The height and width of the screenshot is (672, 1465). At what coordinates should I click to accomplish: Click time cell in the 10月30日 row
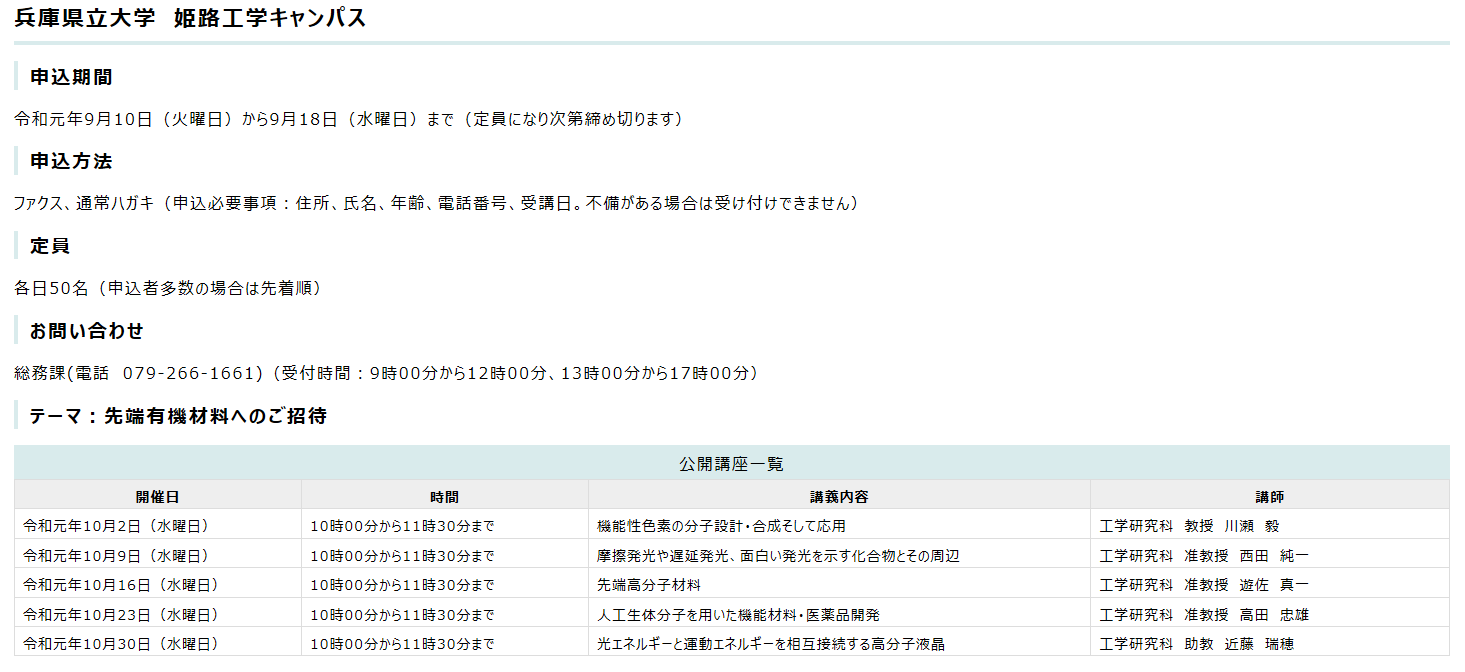point(445,643)
